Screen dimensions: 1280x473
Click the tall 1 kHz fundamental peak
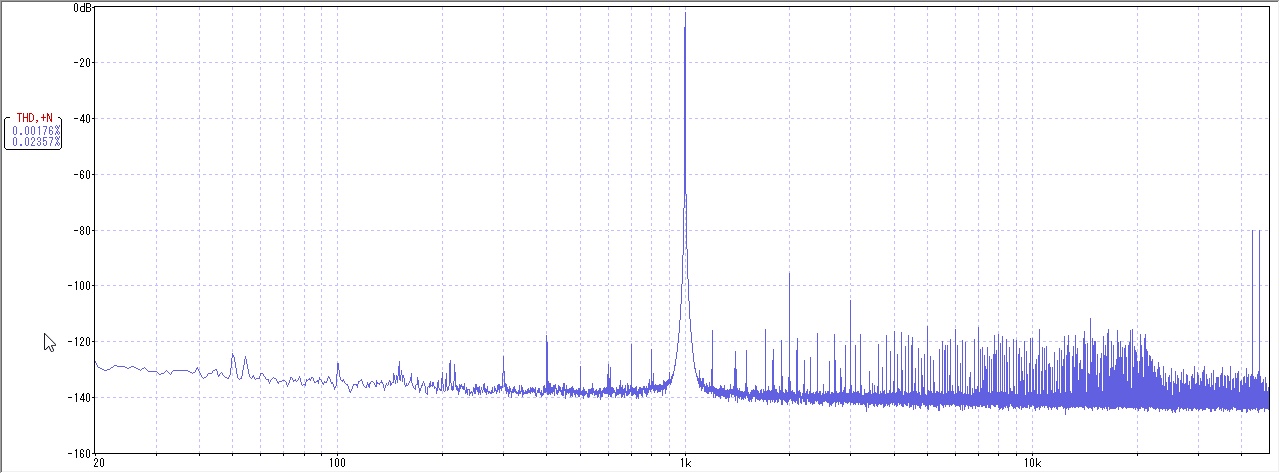click(x=685, y=200)
